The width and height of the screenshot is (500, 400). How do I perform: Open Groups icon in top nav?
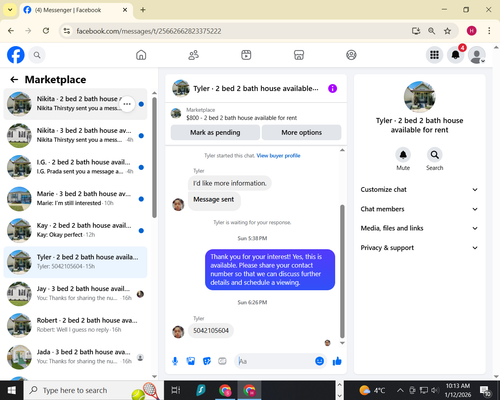pos(351,55)
